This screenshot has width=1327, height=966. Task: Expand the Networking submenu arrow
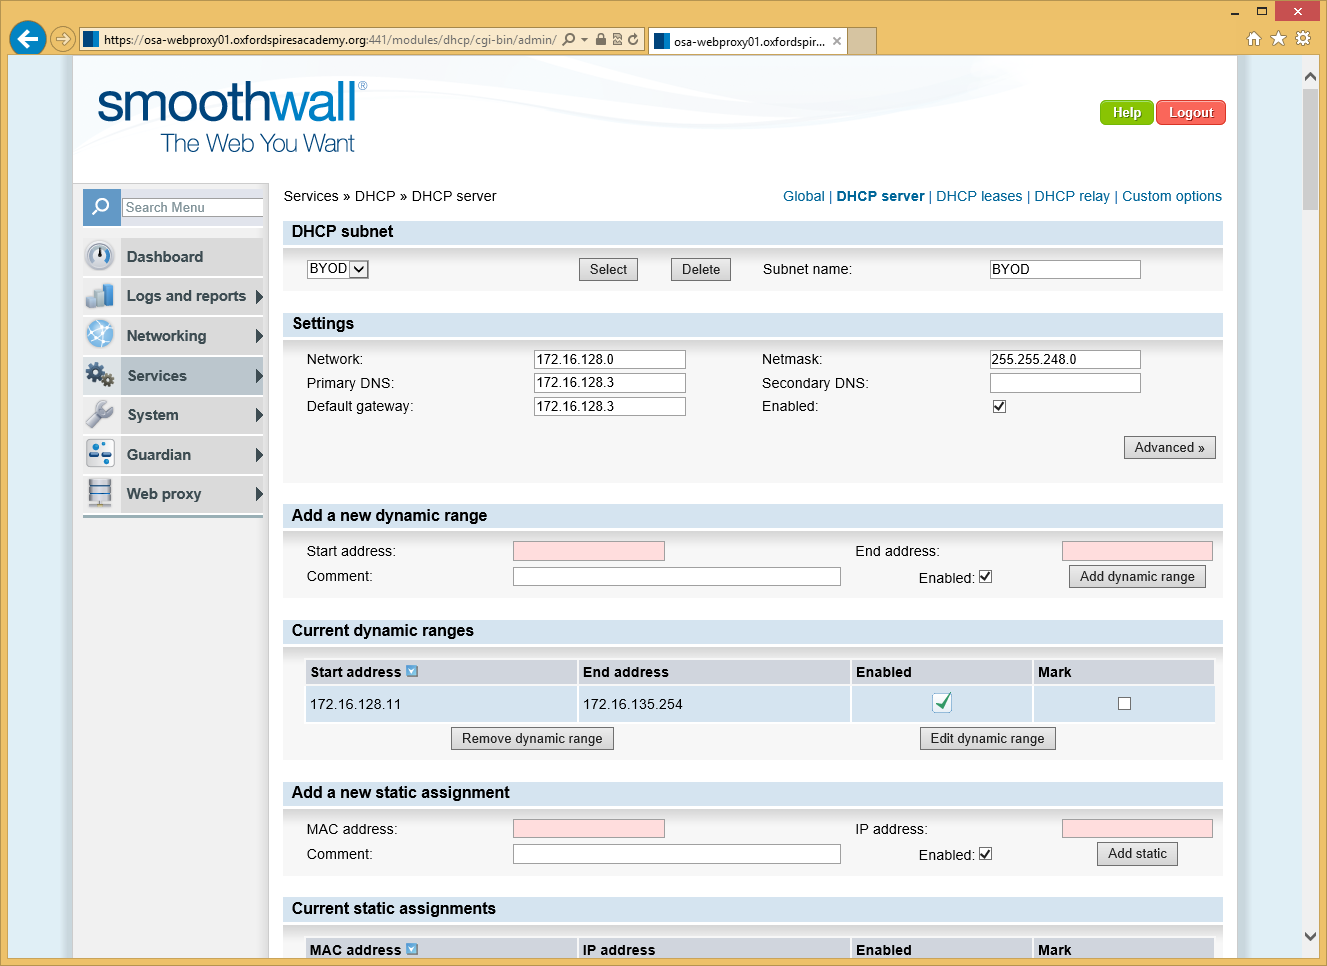[259, 336]
